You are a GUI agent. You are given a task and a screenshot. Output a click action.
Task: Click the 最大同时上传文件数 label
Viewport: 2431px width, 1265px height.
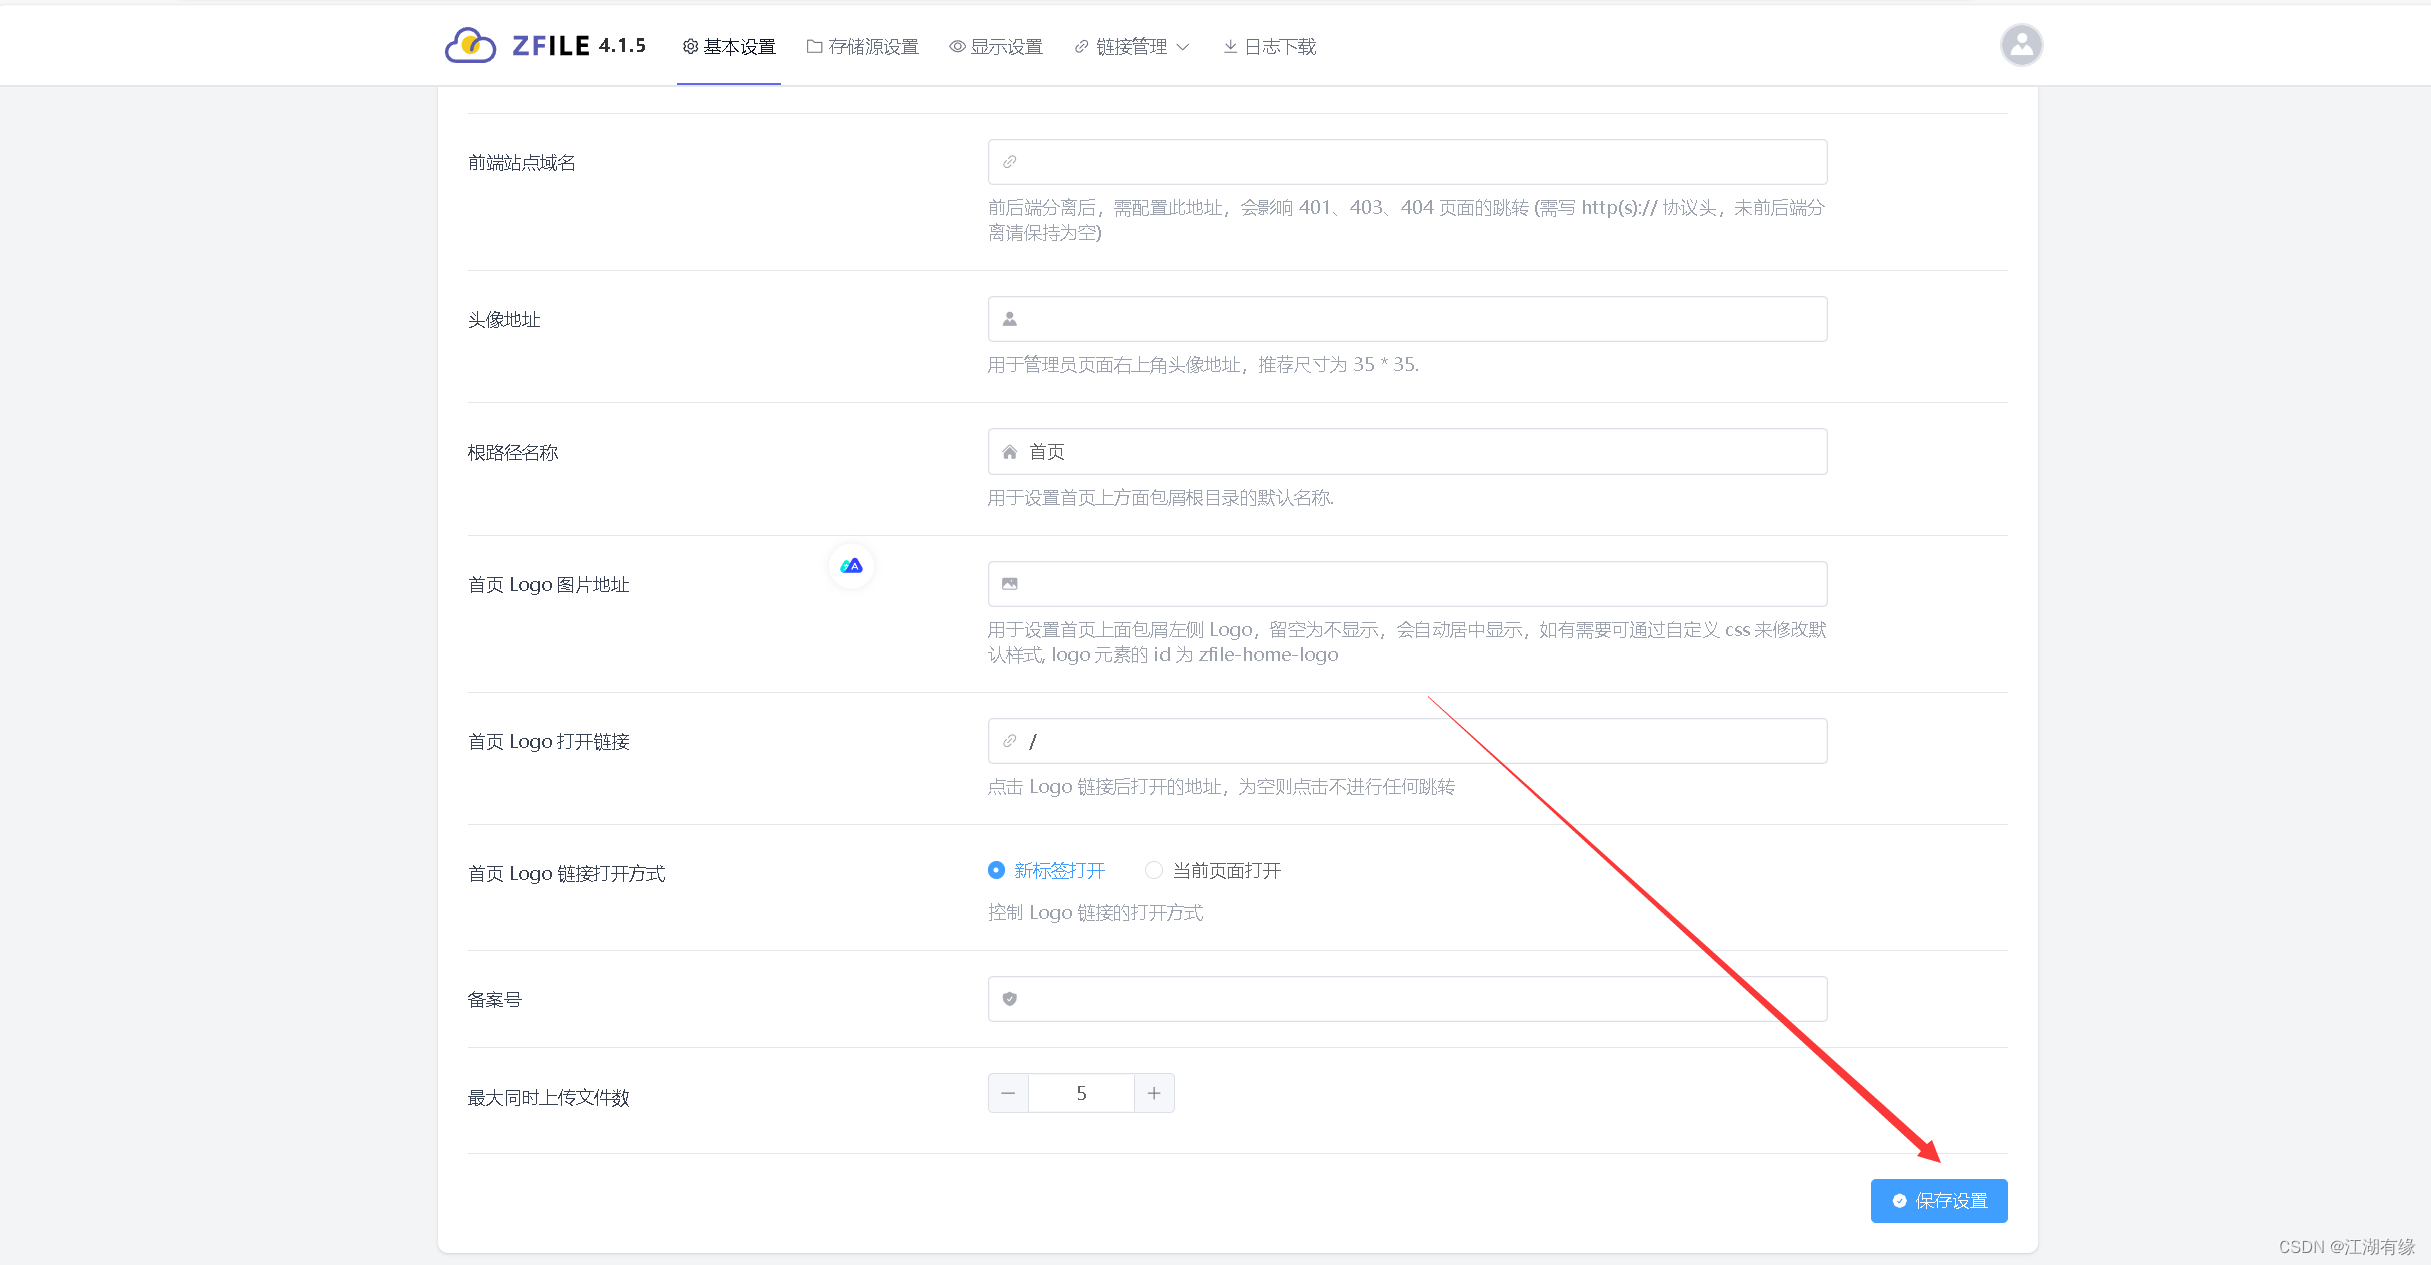(549, 1098)
